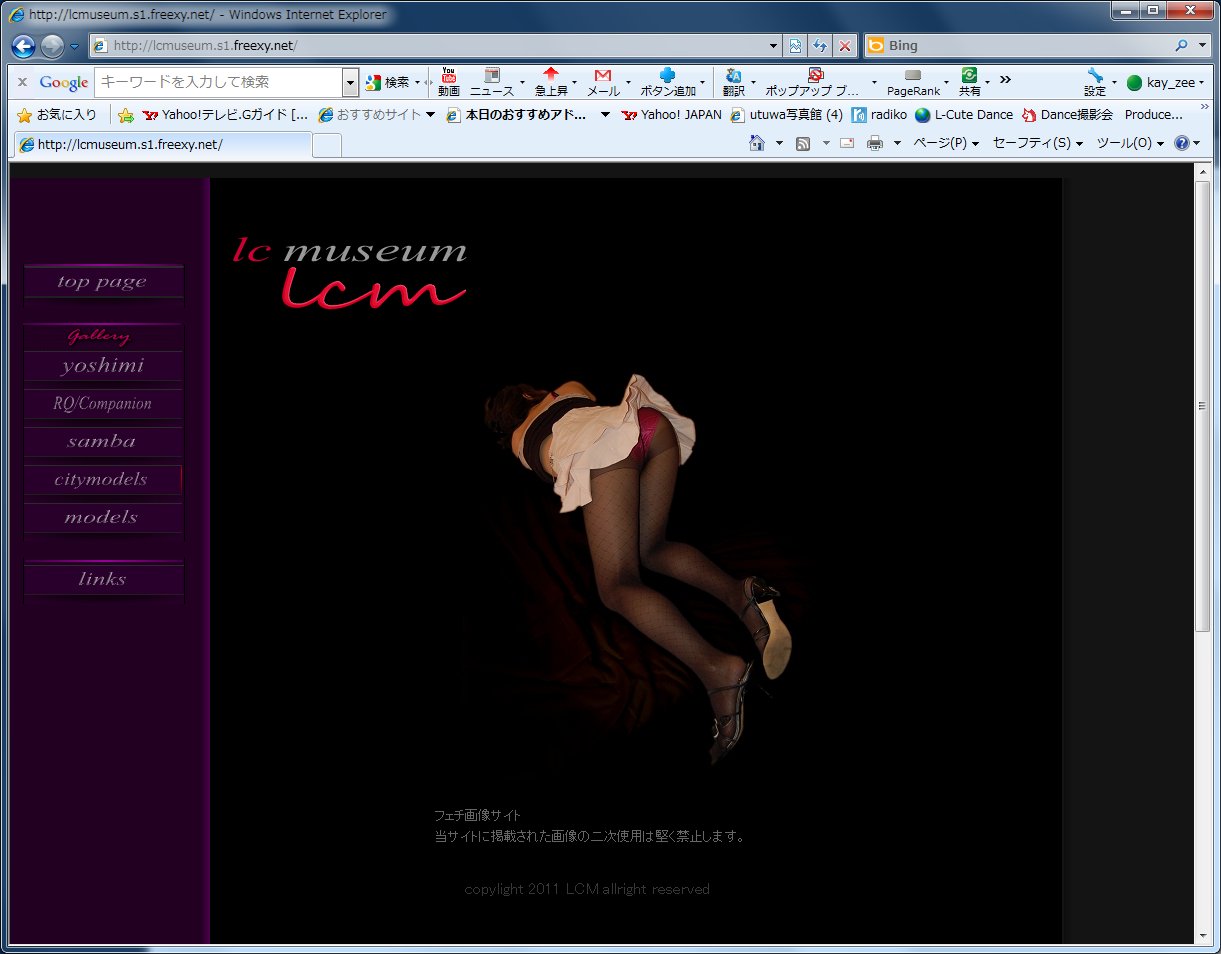
Task: Expand the address bar URL dropdown
Action: [x=773, y=46]
